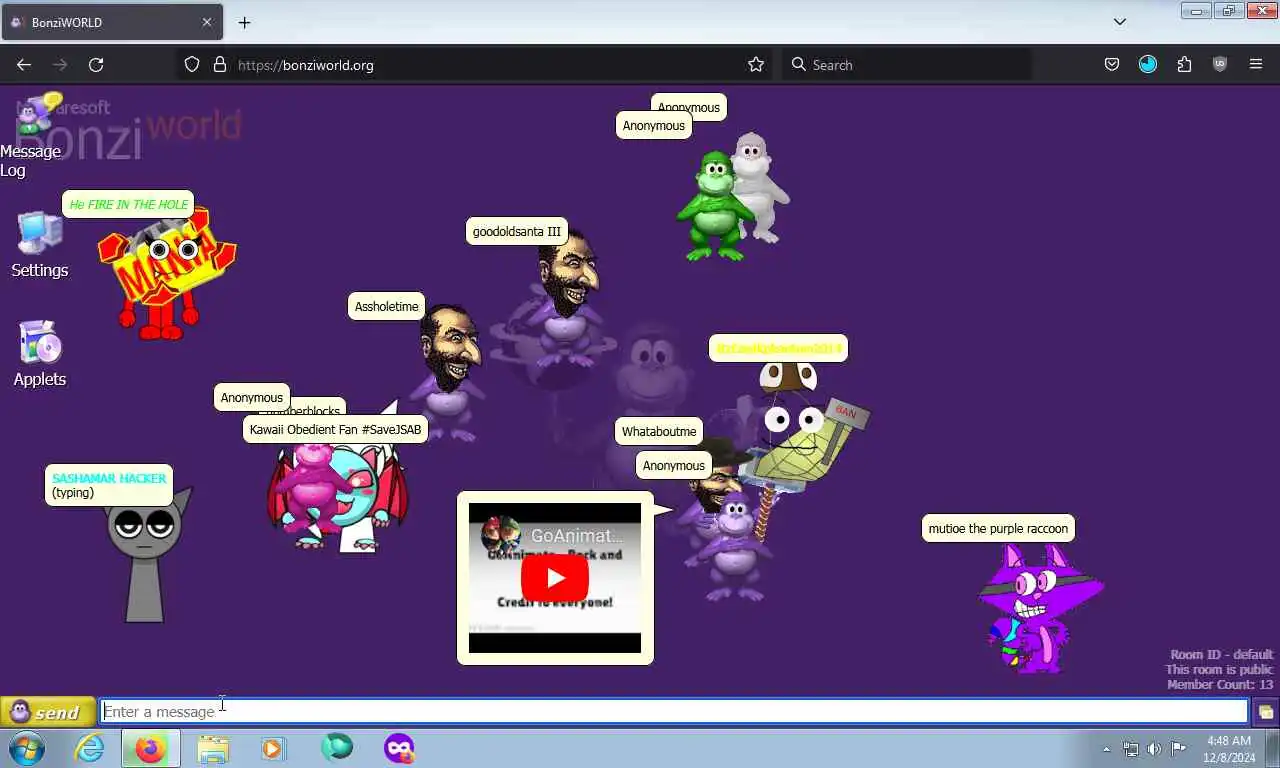Click the MANIA red character avatar
This screenshot has width=1280, height=768.
[x=165, y=274]
